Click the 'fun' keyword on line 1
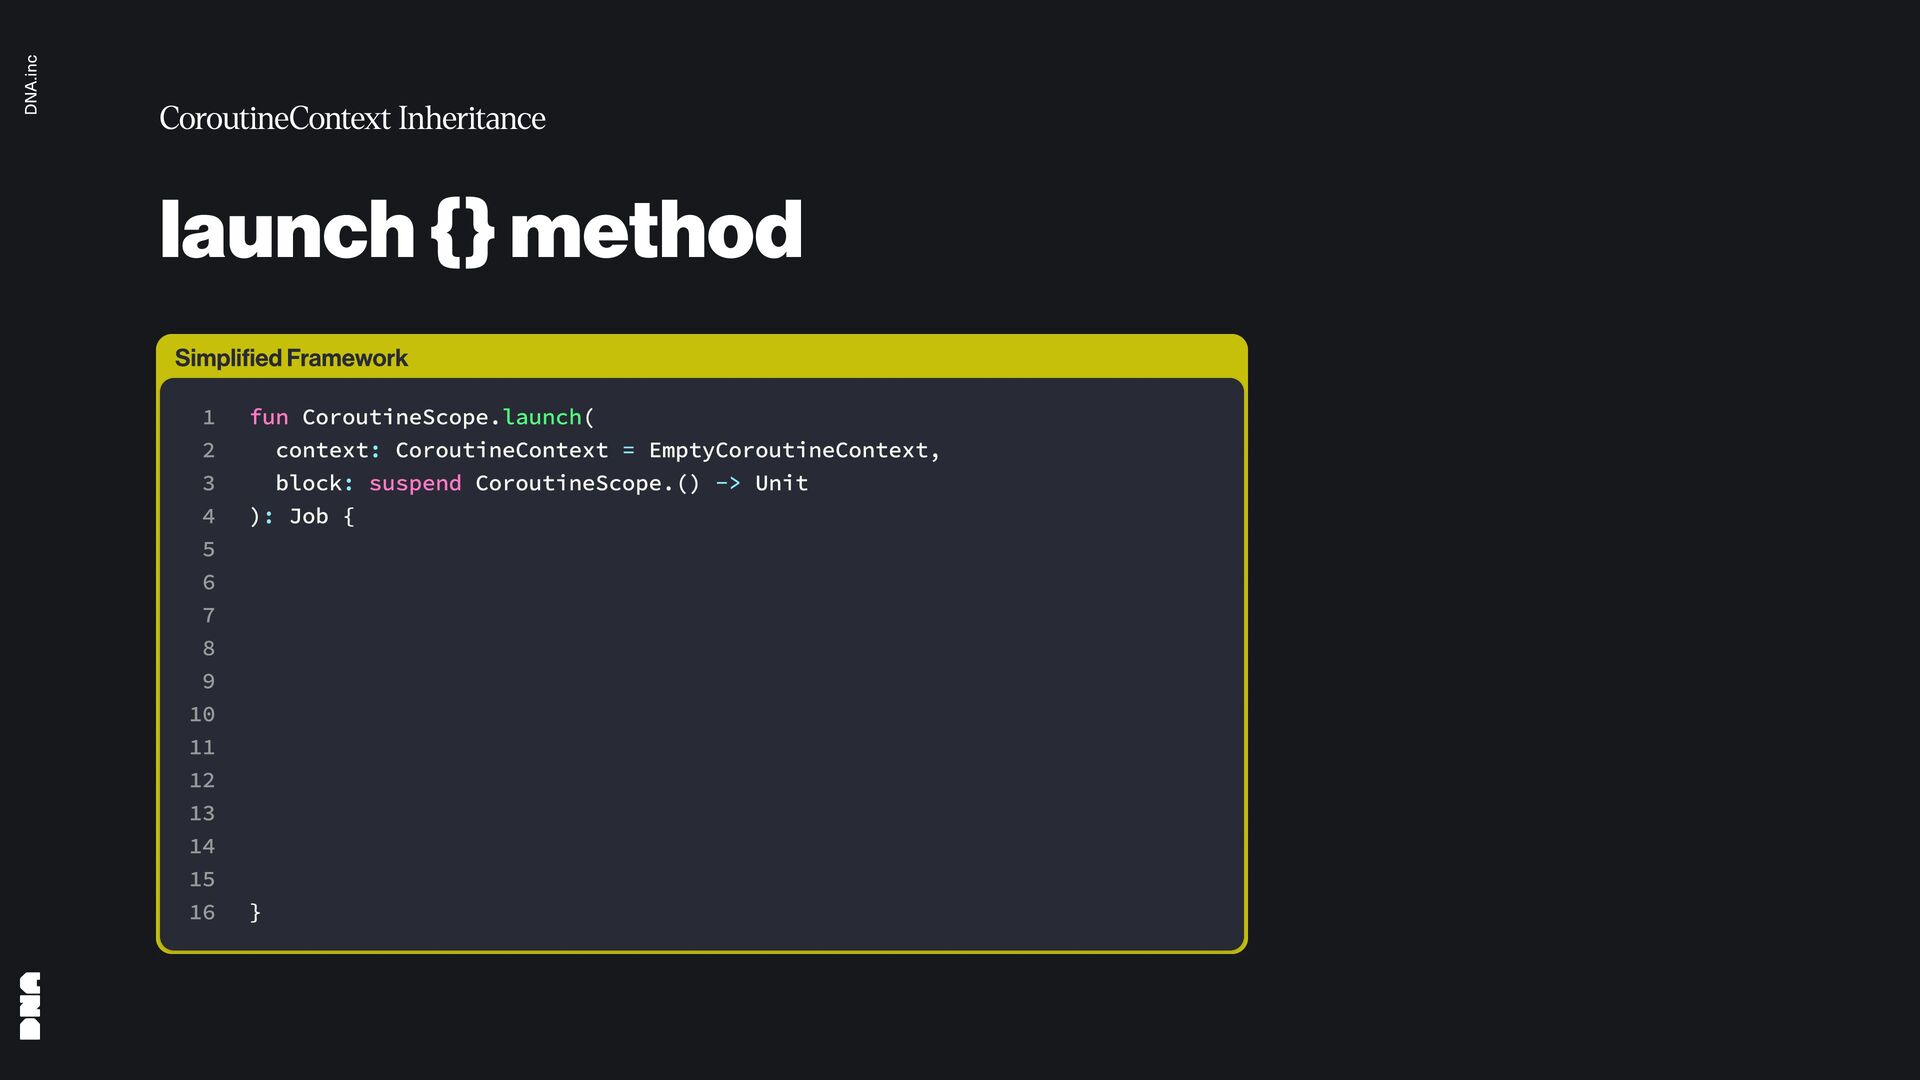 [x=268, y=417]
